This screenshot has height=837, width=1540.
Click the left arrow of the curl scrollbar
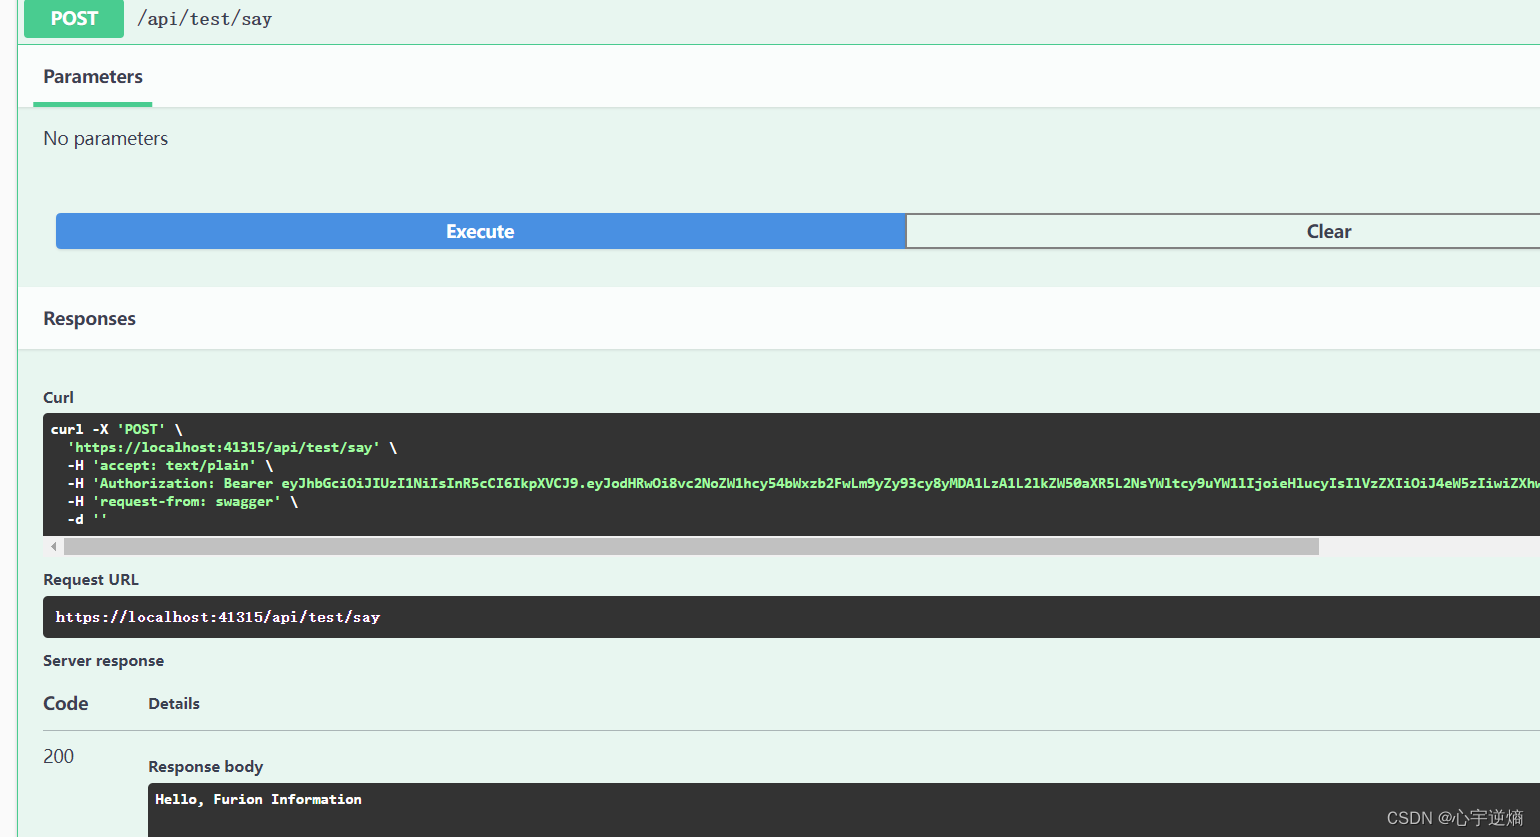pos(52,546)
